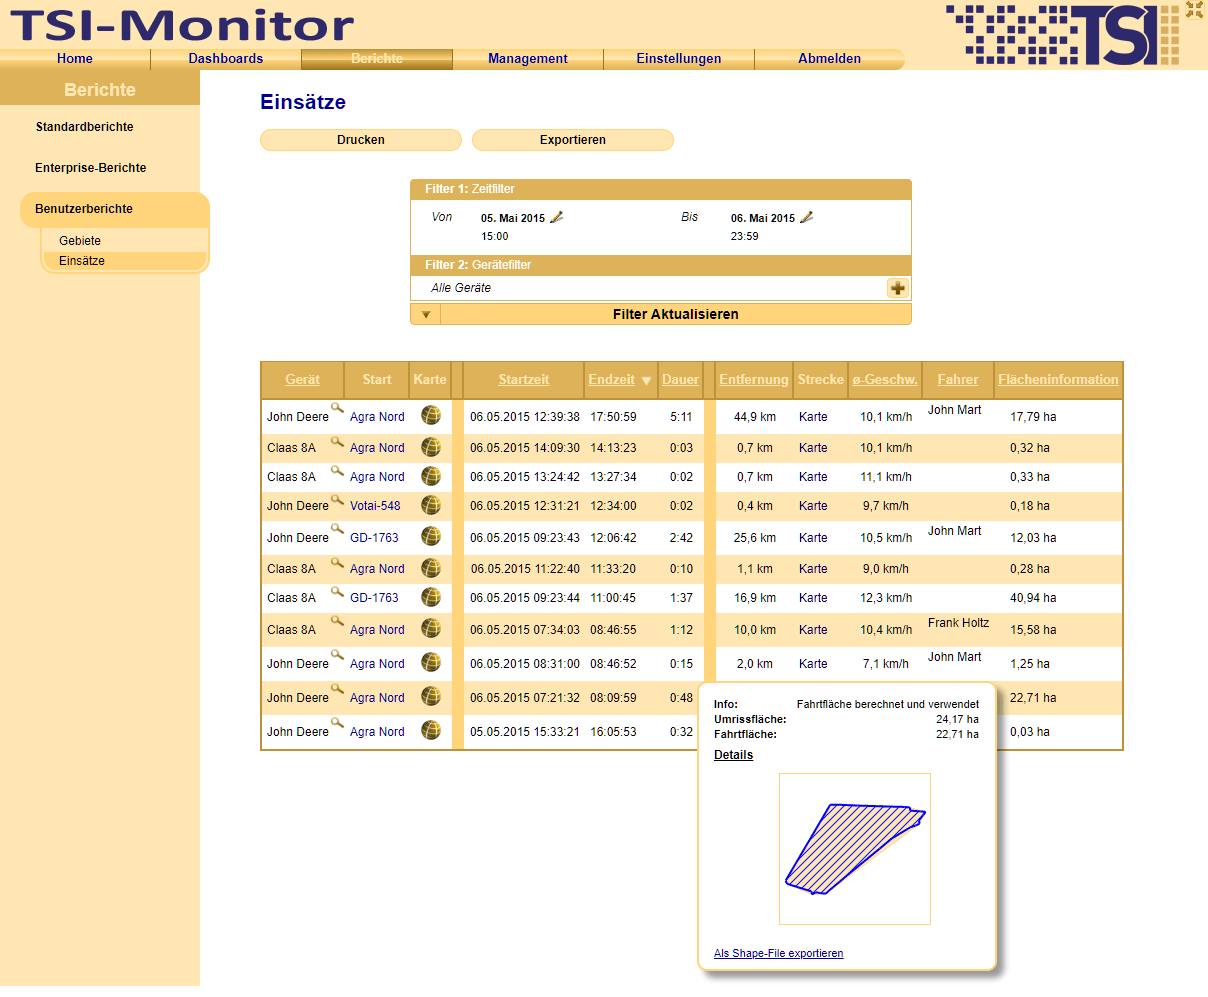The width and height of the screenshot is (1208, 997).
Task: Click pencil icon next to Von date
Action: [557, 217]
